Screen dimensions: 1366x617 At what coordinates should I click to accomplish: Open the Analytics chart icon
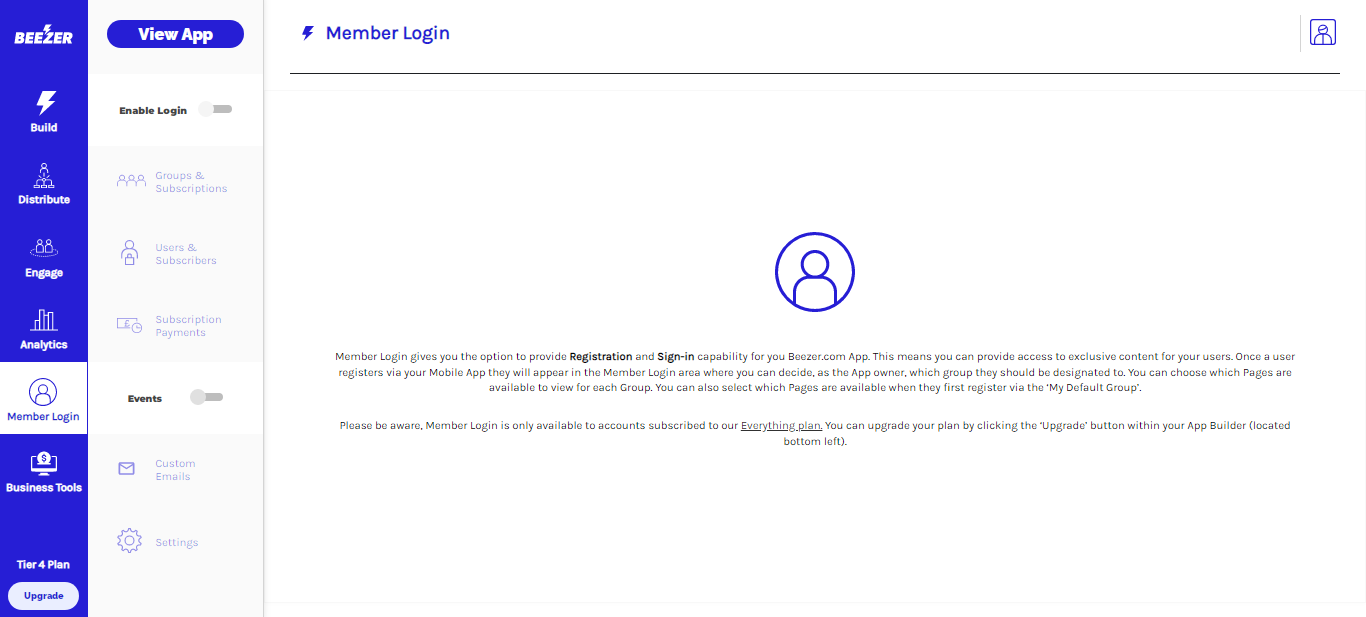(x=44, y=320)
